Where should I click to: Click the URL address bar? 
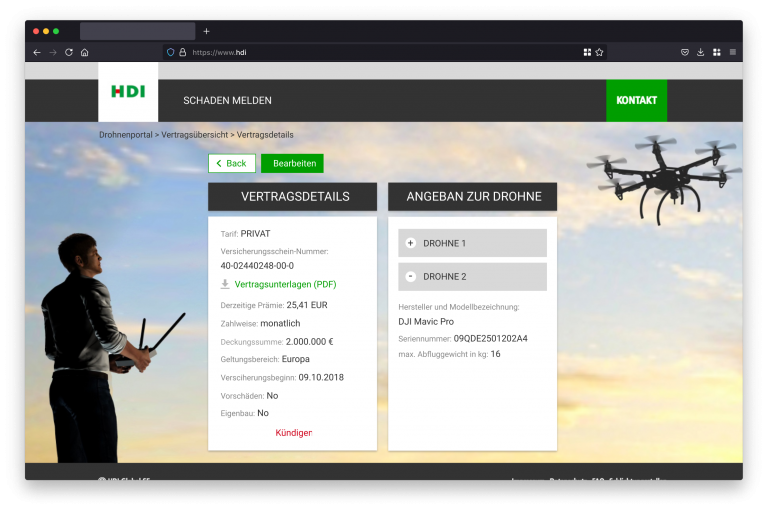(x=380, y=52)
